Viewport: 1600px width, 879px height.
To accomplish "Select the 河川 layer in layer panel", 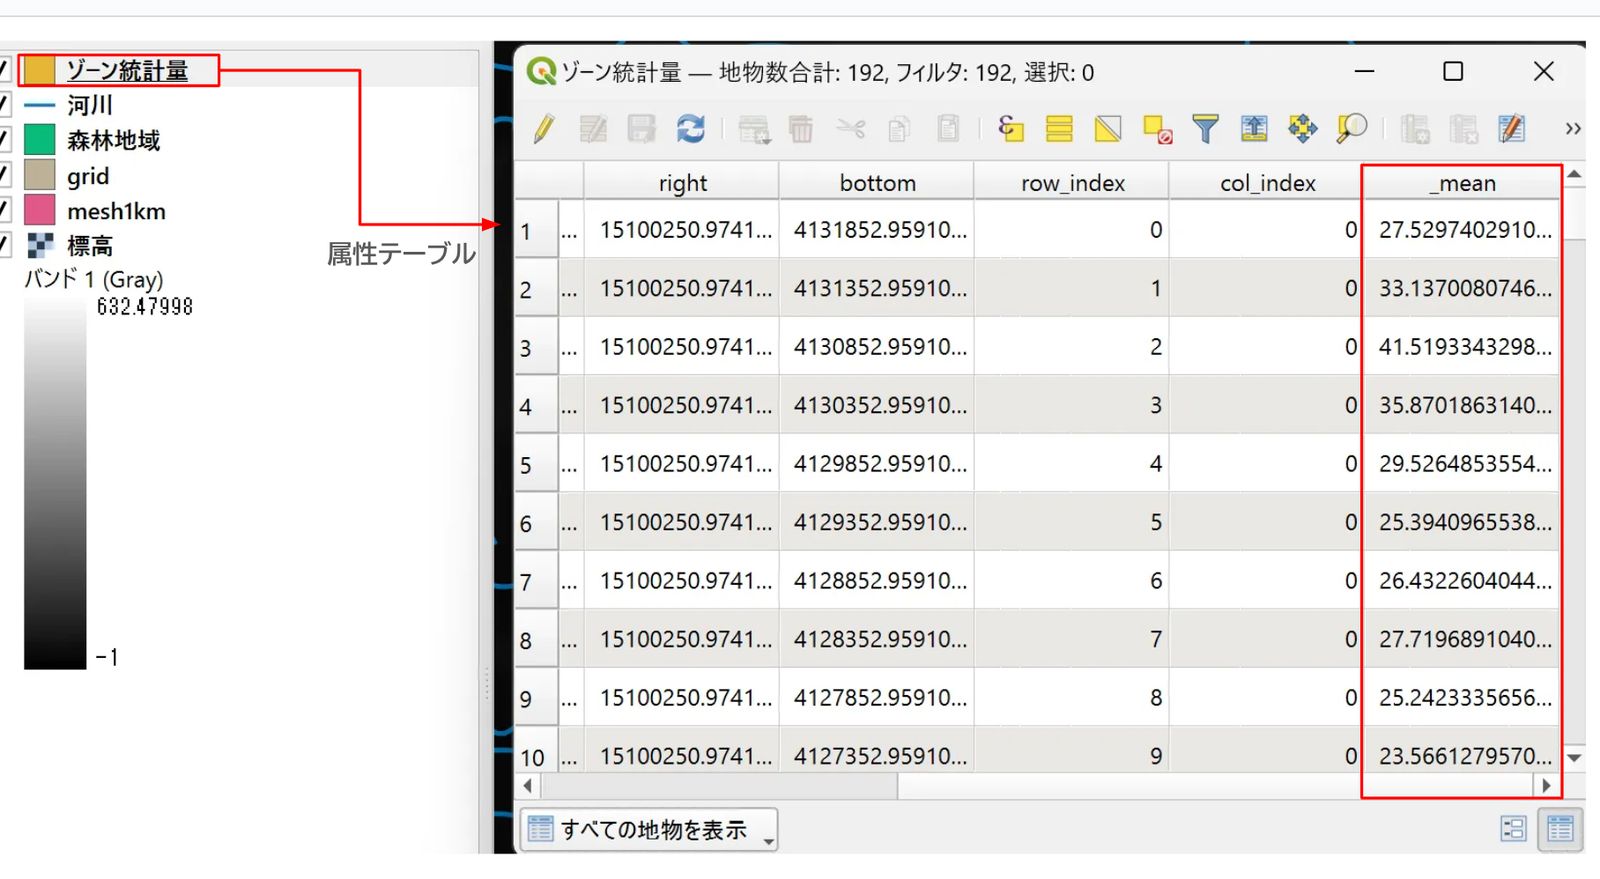I will tap(90, 105).
